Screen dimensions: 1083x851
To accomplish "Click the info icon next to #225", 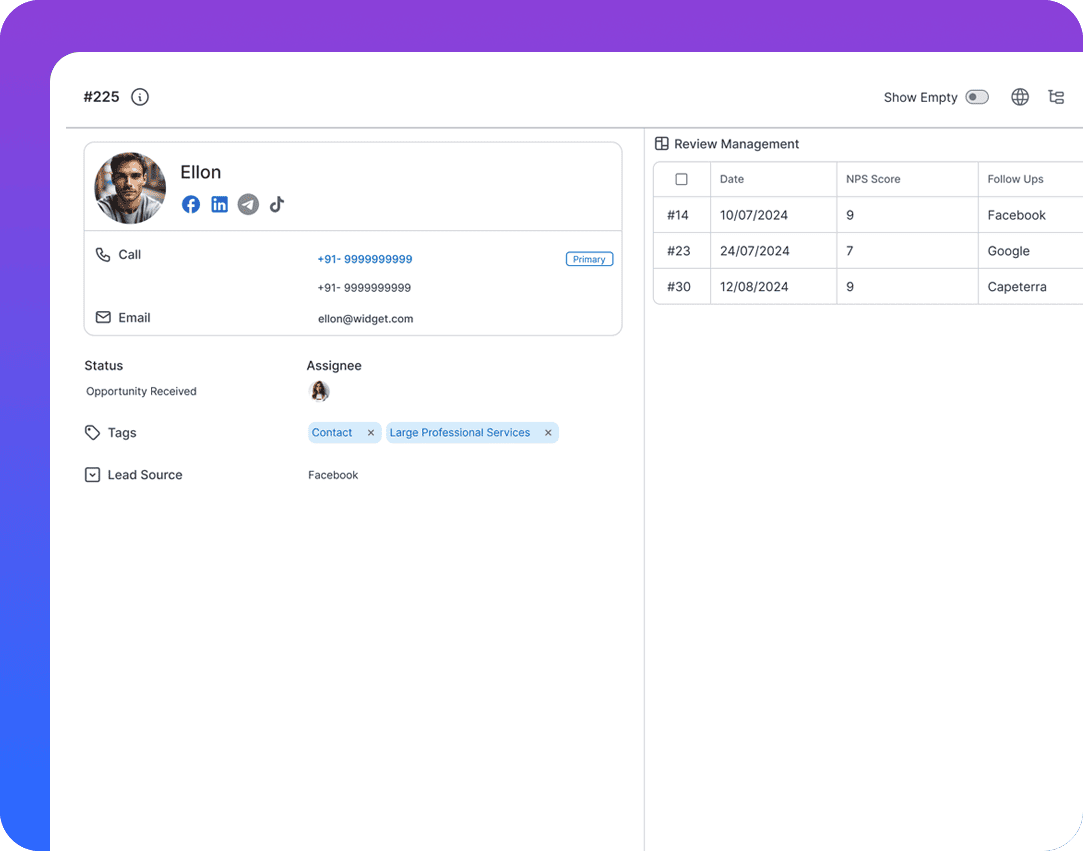I will point(140,97).
